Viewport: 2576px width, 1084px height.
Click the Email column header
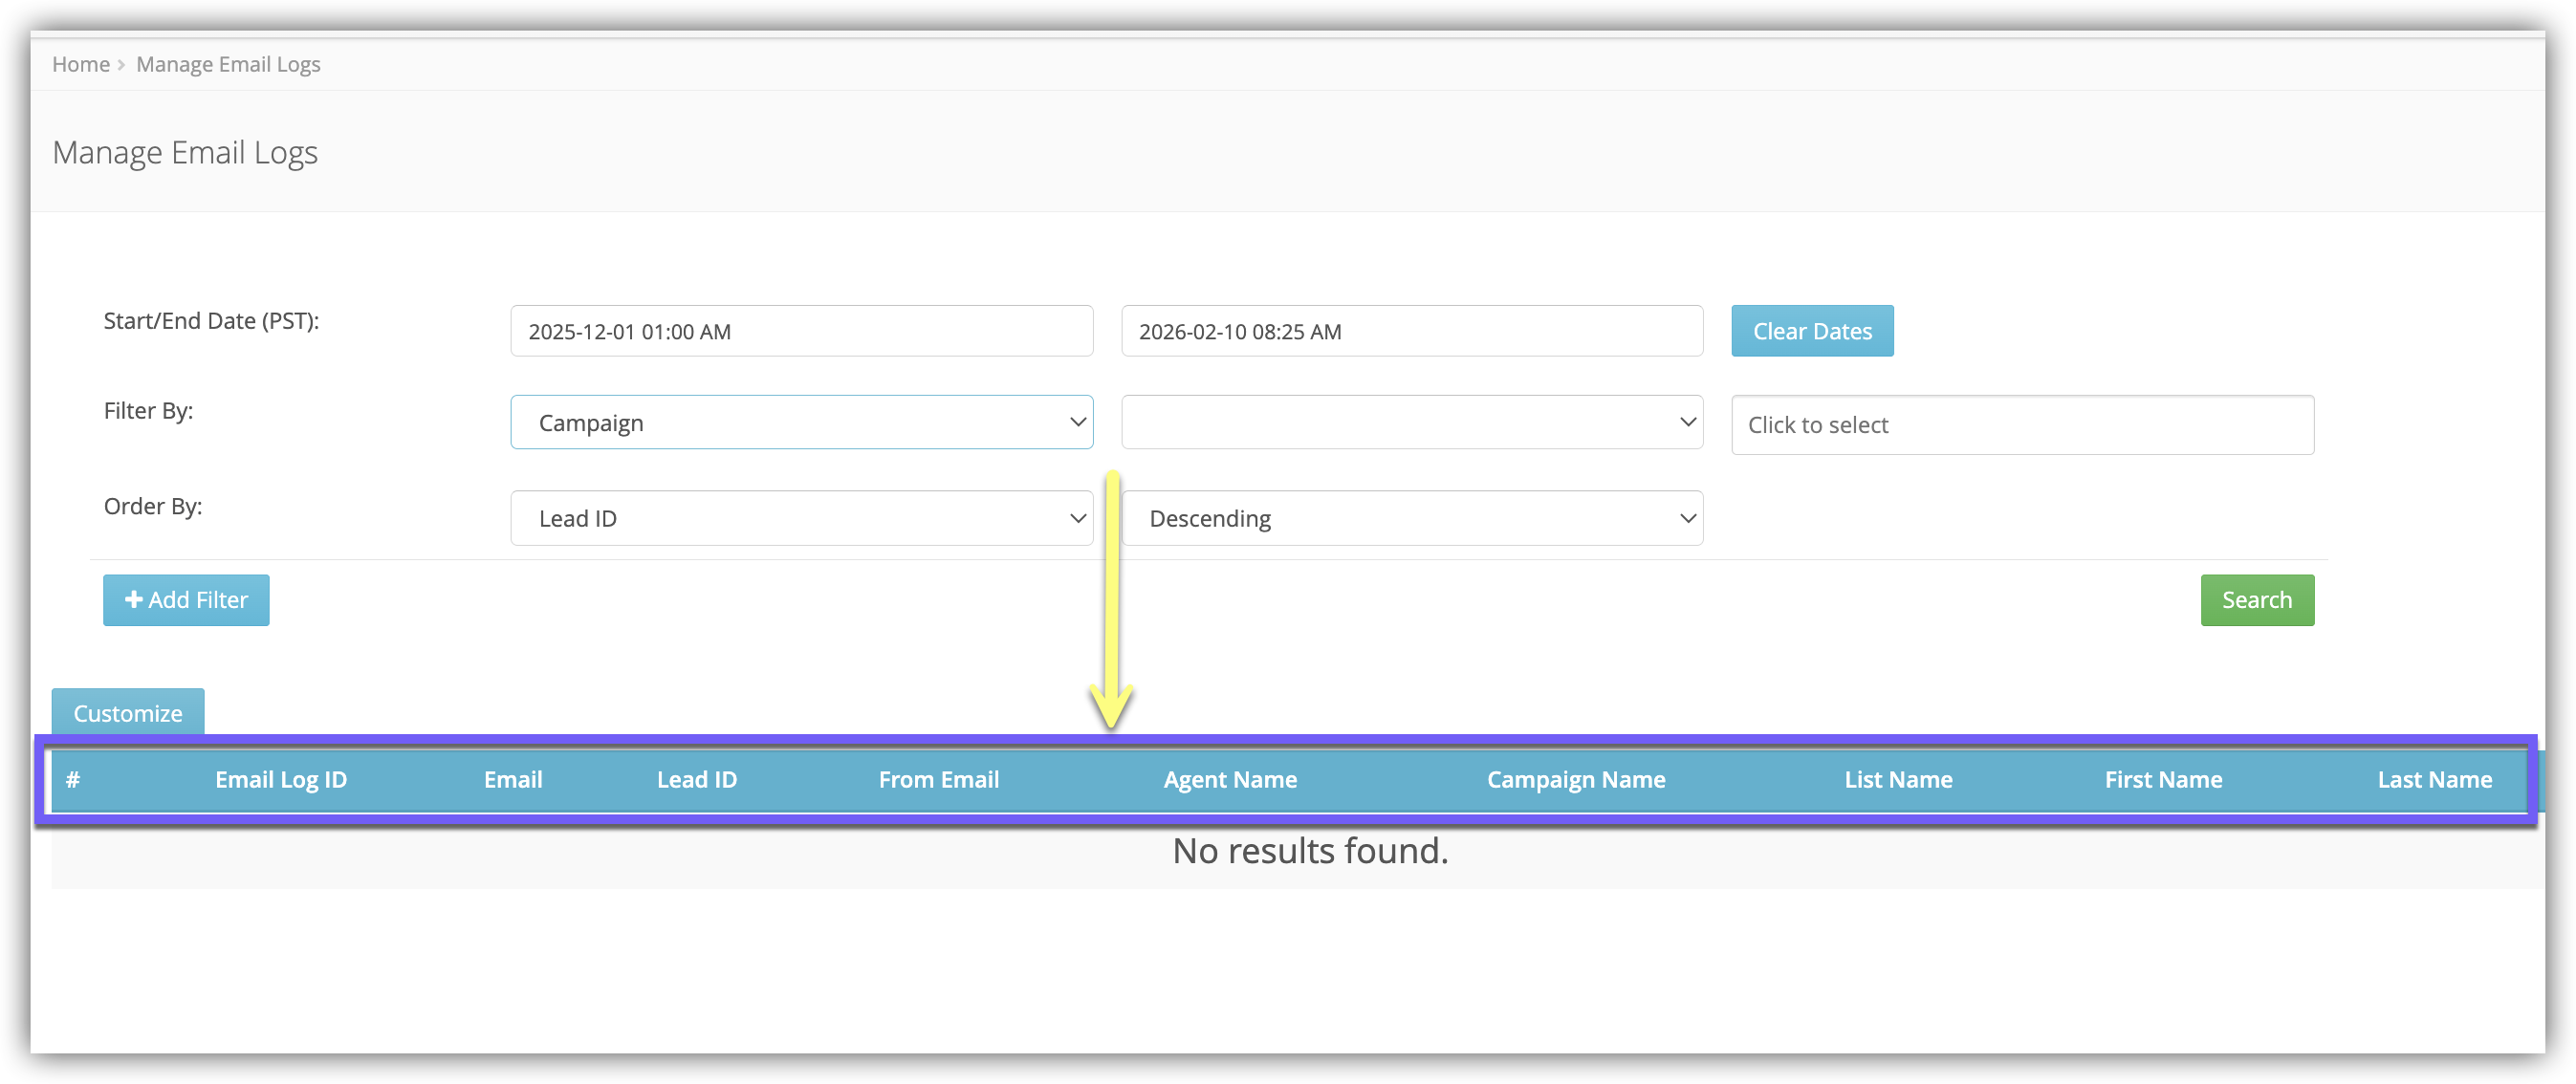pyautogui.click(x=513, y=780)
